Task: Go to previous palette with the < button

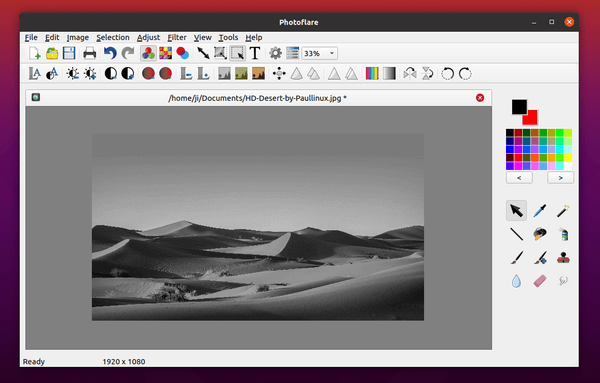Action: (519, 178)
